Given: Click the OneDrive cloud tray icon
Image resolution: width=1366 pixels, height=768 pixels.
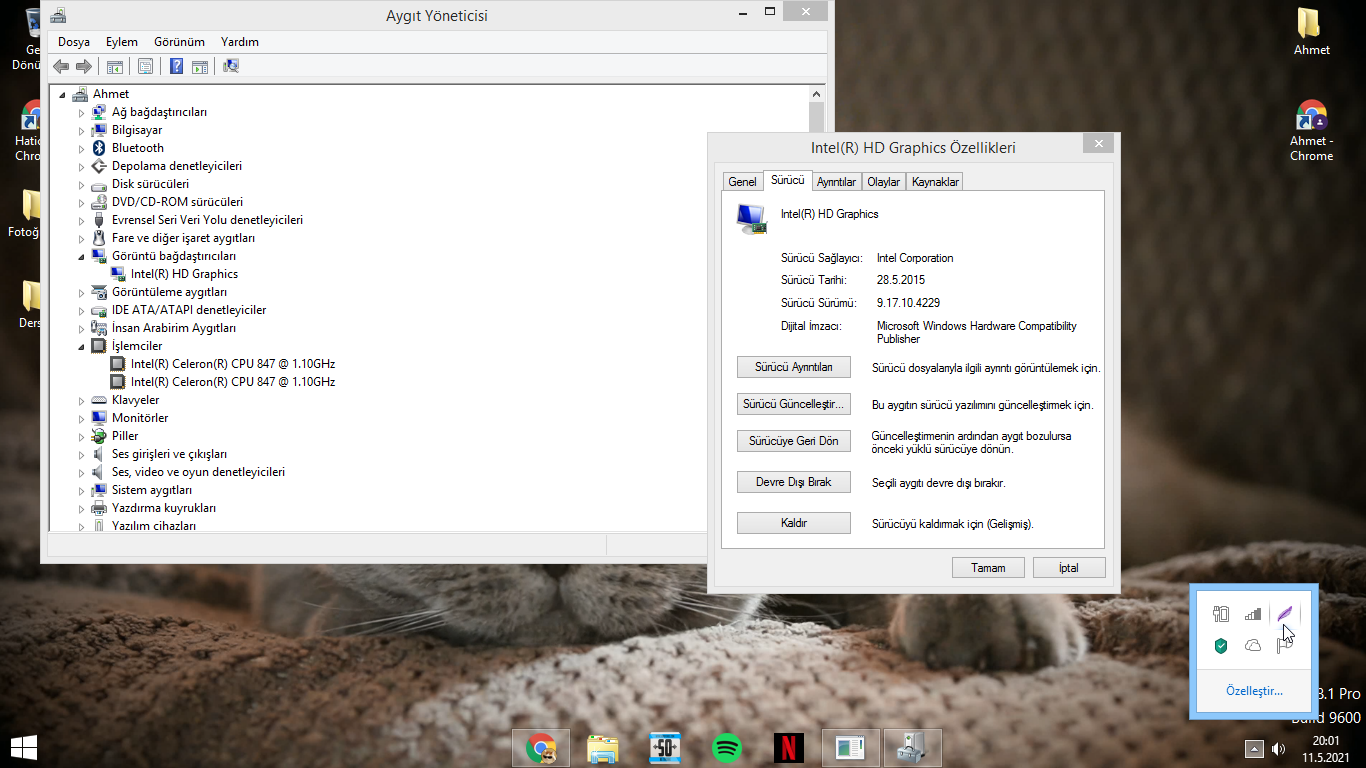Looking at the screenshot, I should tap(1253, 646).
